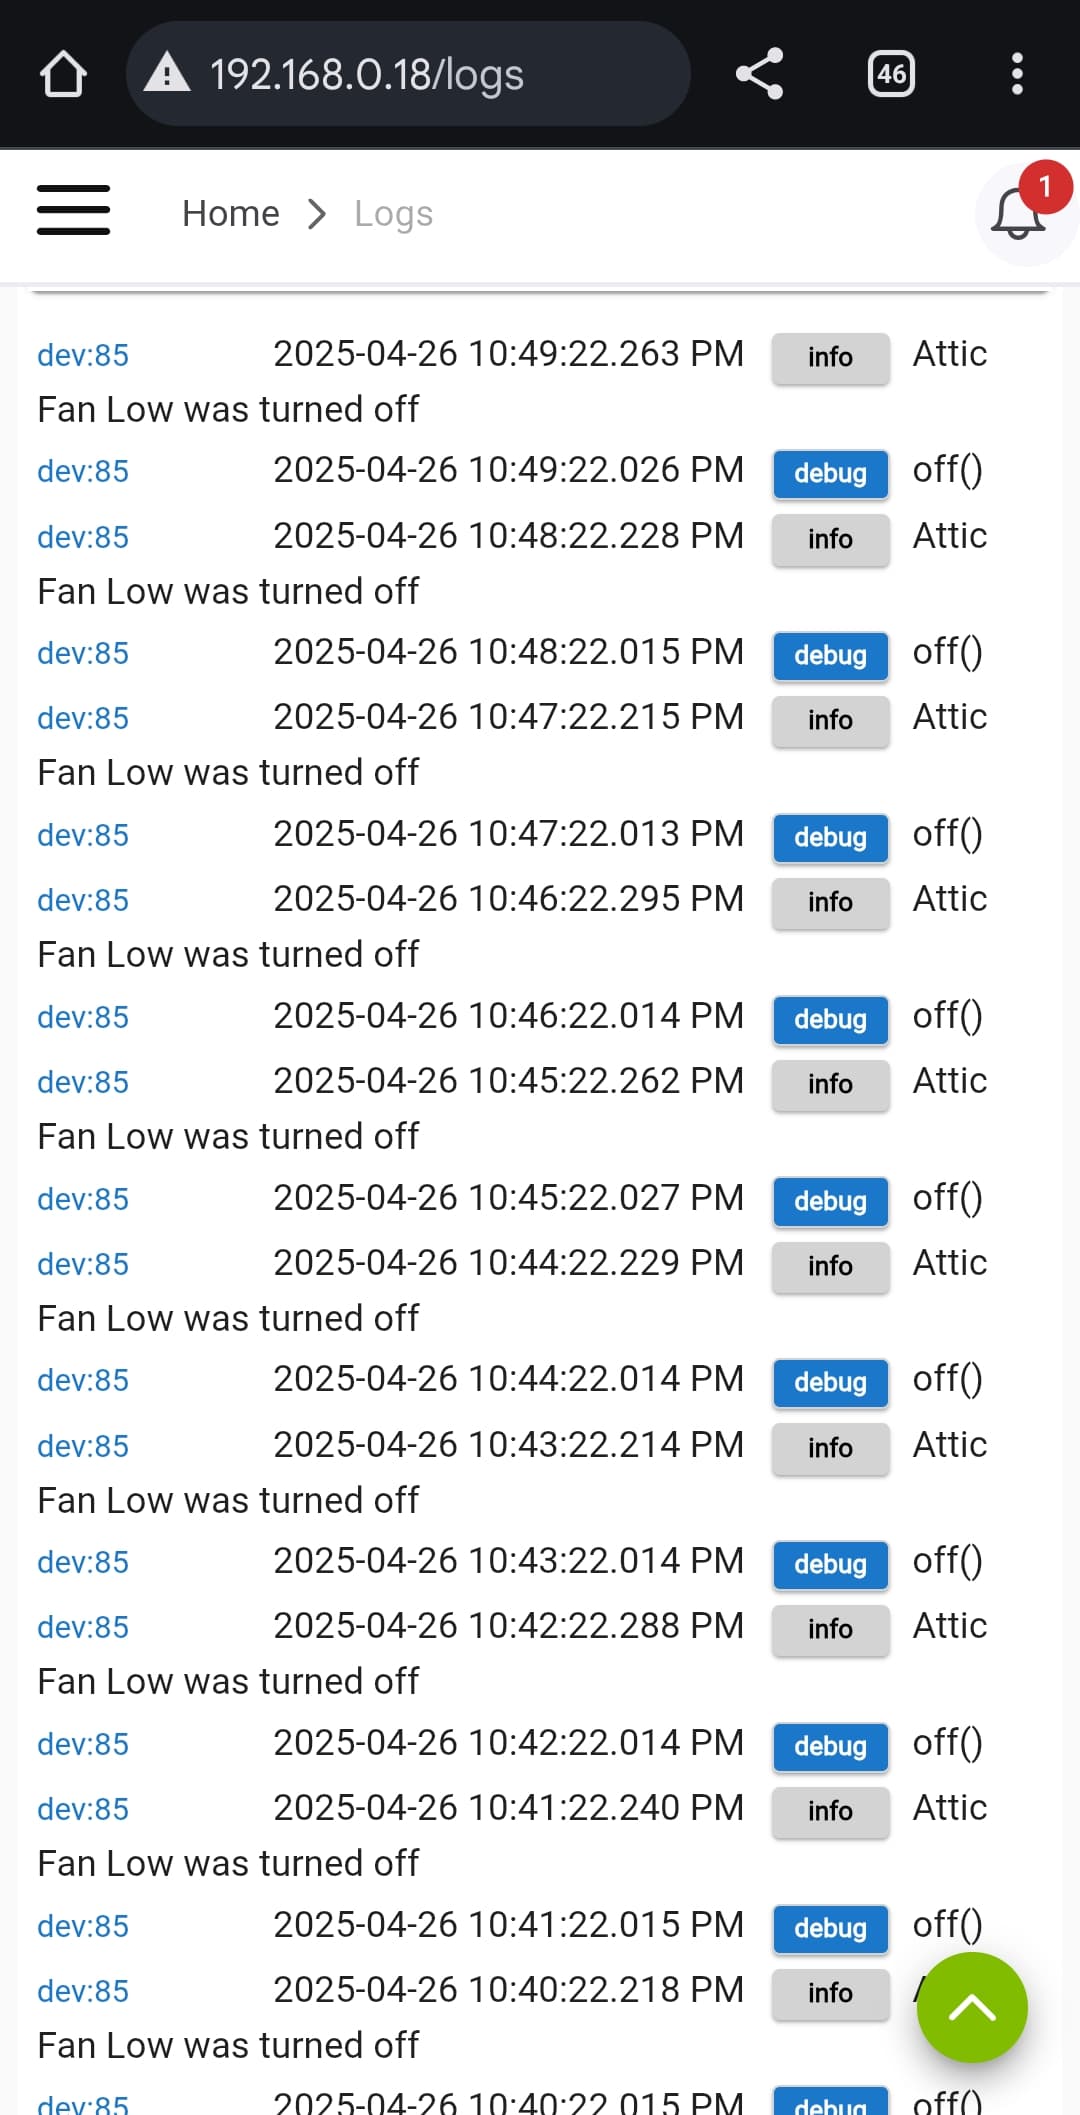The image size is (1080, 2115).
Task: Open the tab switcher showing 46 tabs
Action: (x=891, y=74)
